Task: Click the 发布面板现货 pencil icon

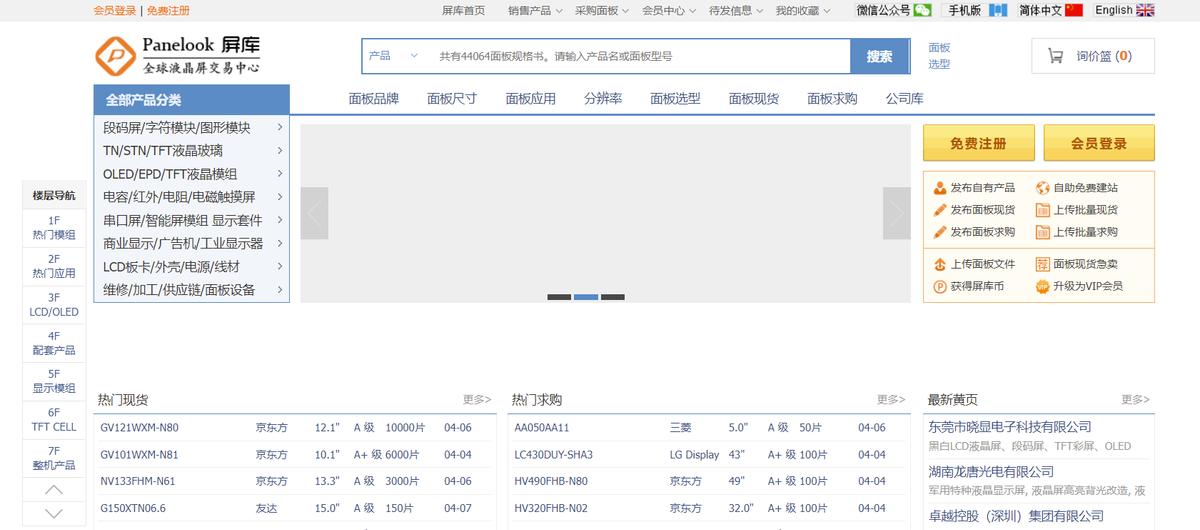Action: coord(940,210)
